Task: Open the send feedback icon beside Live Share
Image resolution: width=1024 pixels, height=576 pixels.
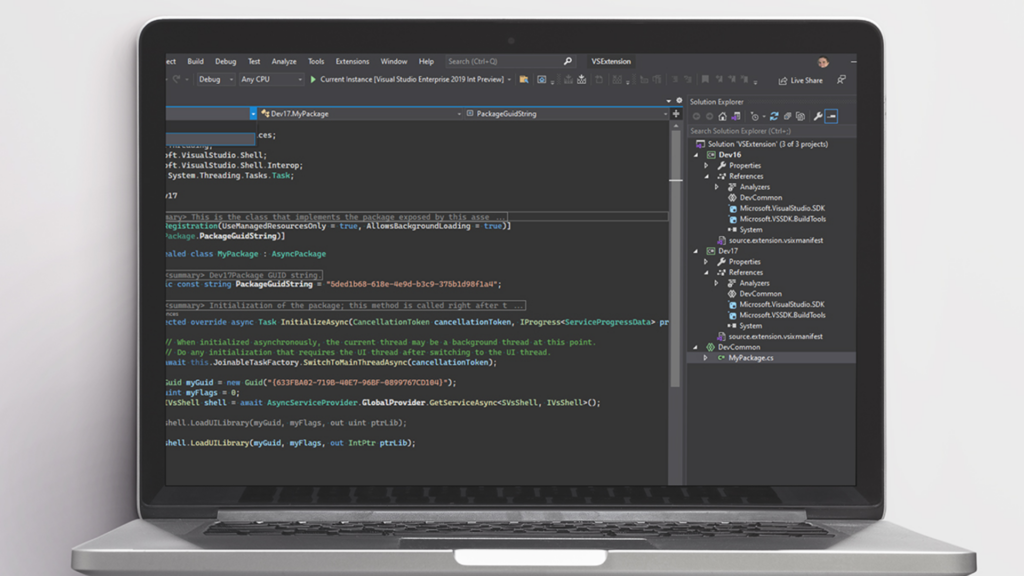Action: pos(841,80)
